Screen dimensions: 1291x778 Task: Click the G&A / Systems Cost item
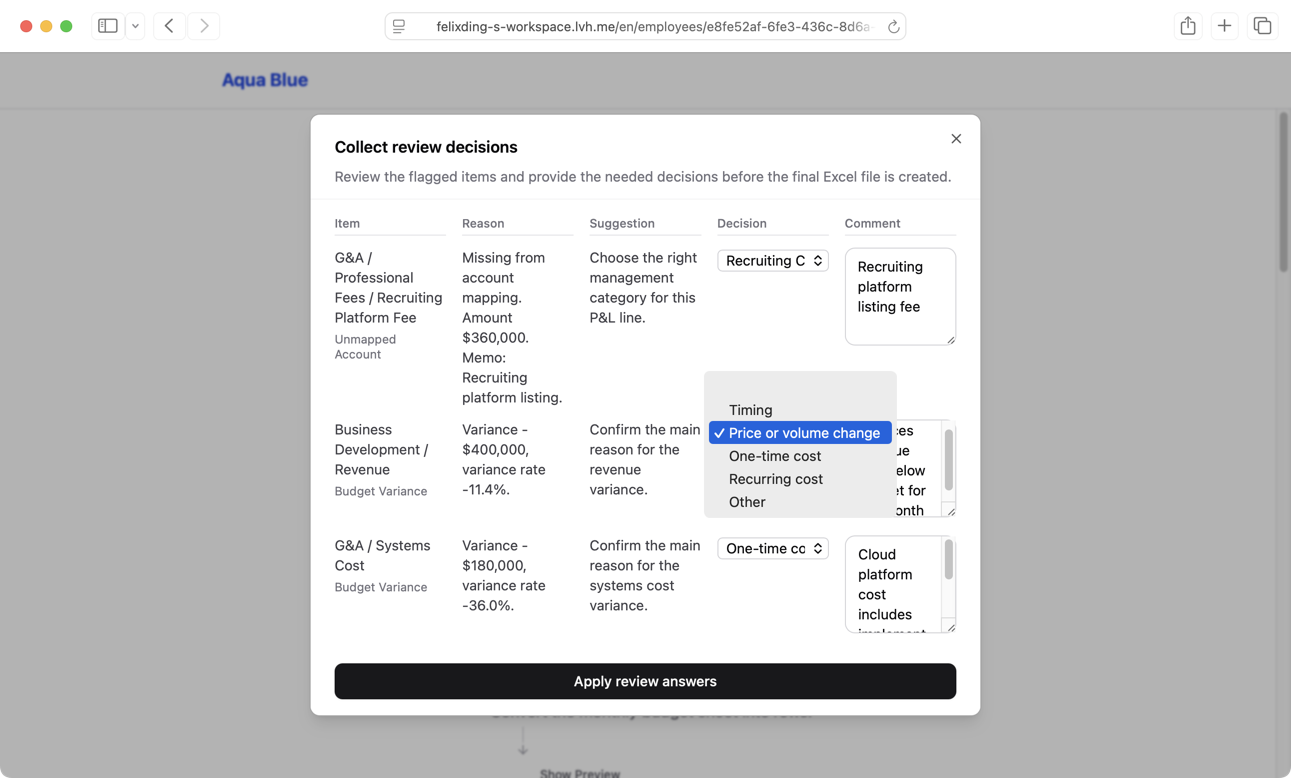382,555
